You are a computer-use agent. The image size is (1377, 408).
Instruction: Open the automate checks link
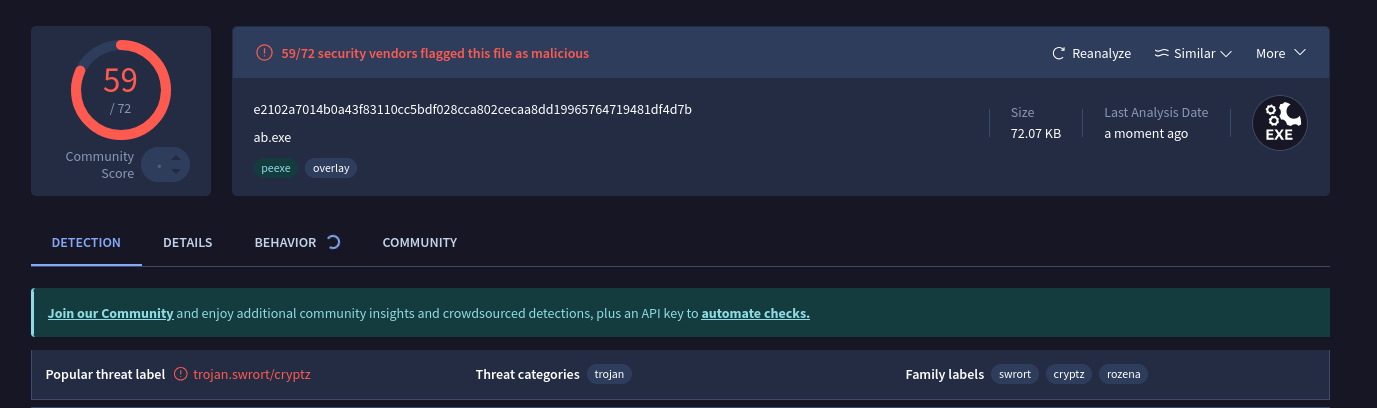pos(755,313)
